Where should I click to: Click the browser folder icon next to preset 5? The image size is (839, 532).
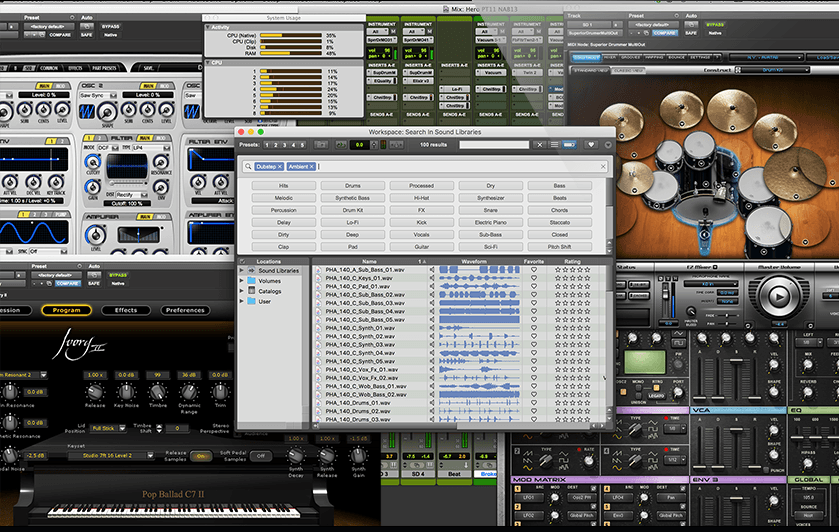tap(321, 145)
